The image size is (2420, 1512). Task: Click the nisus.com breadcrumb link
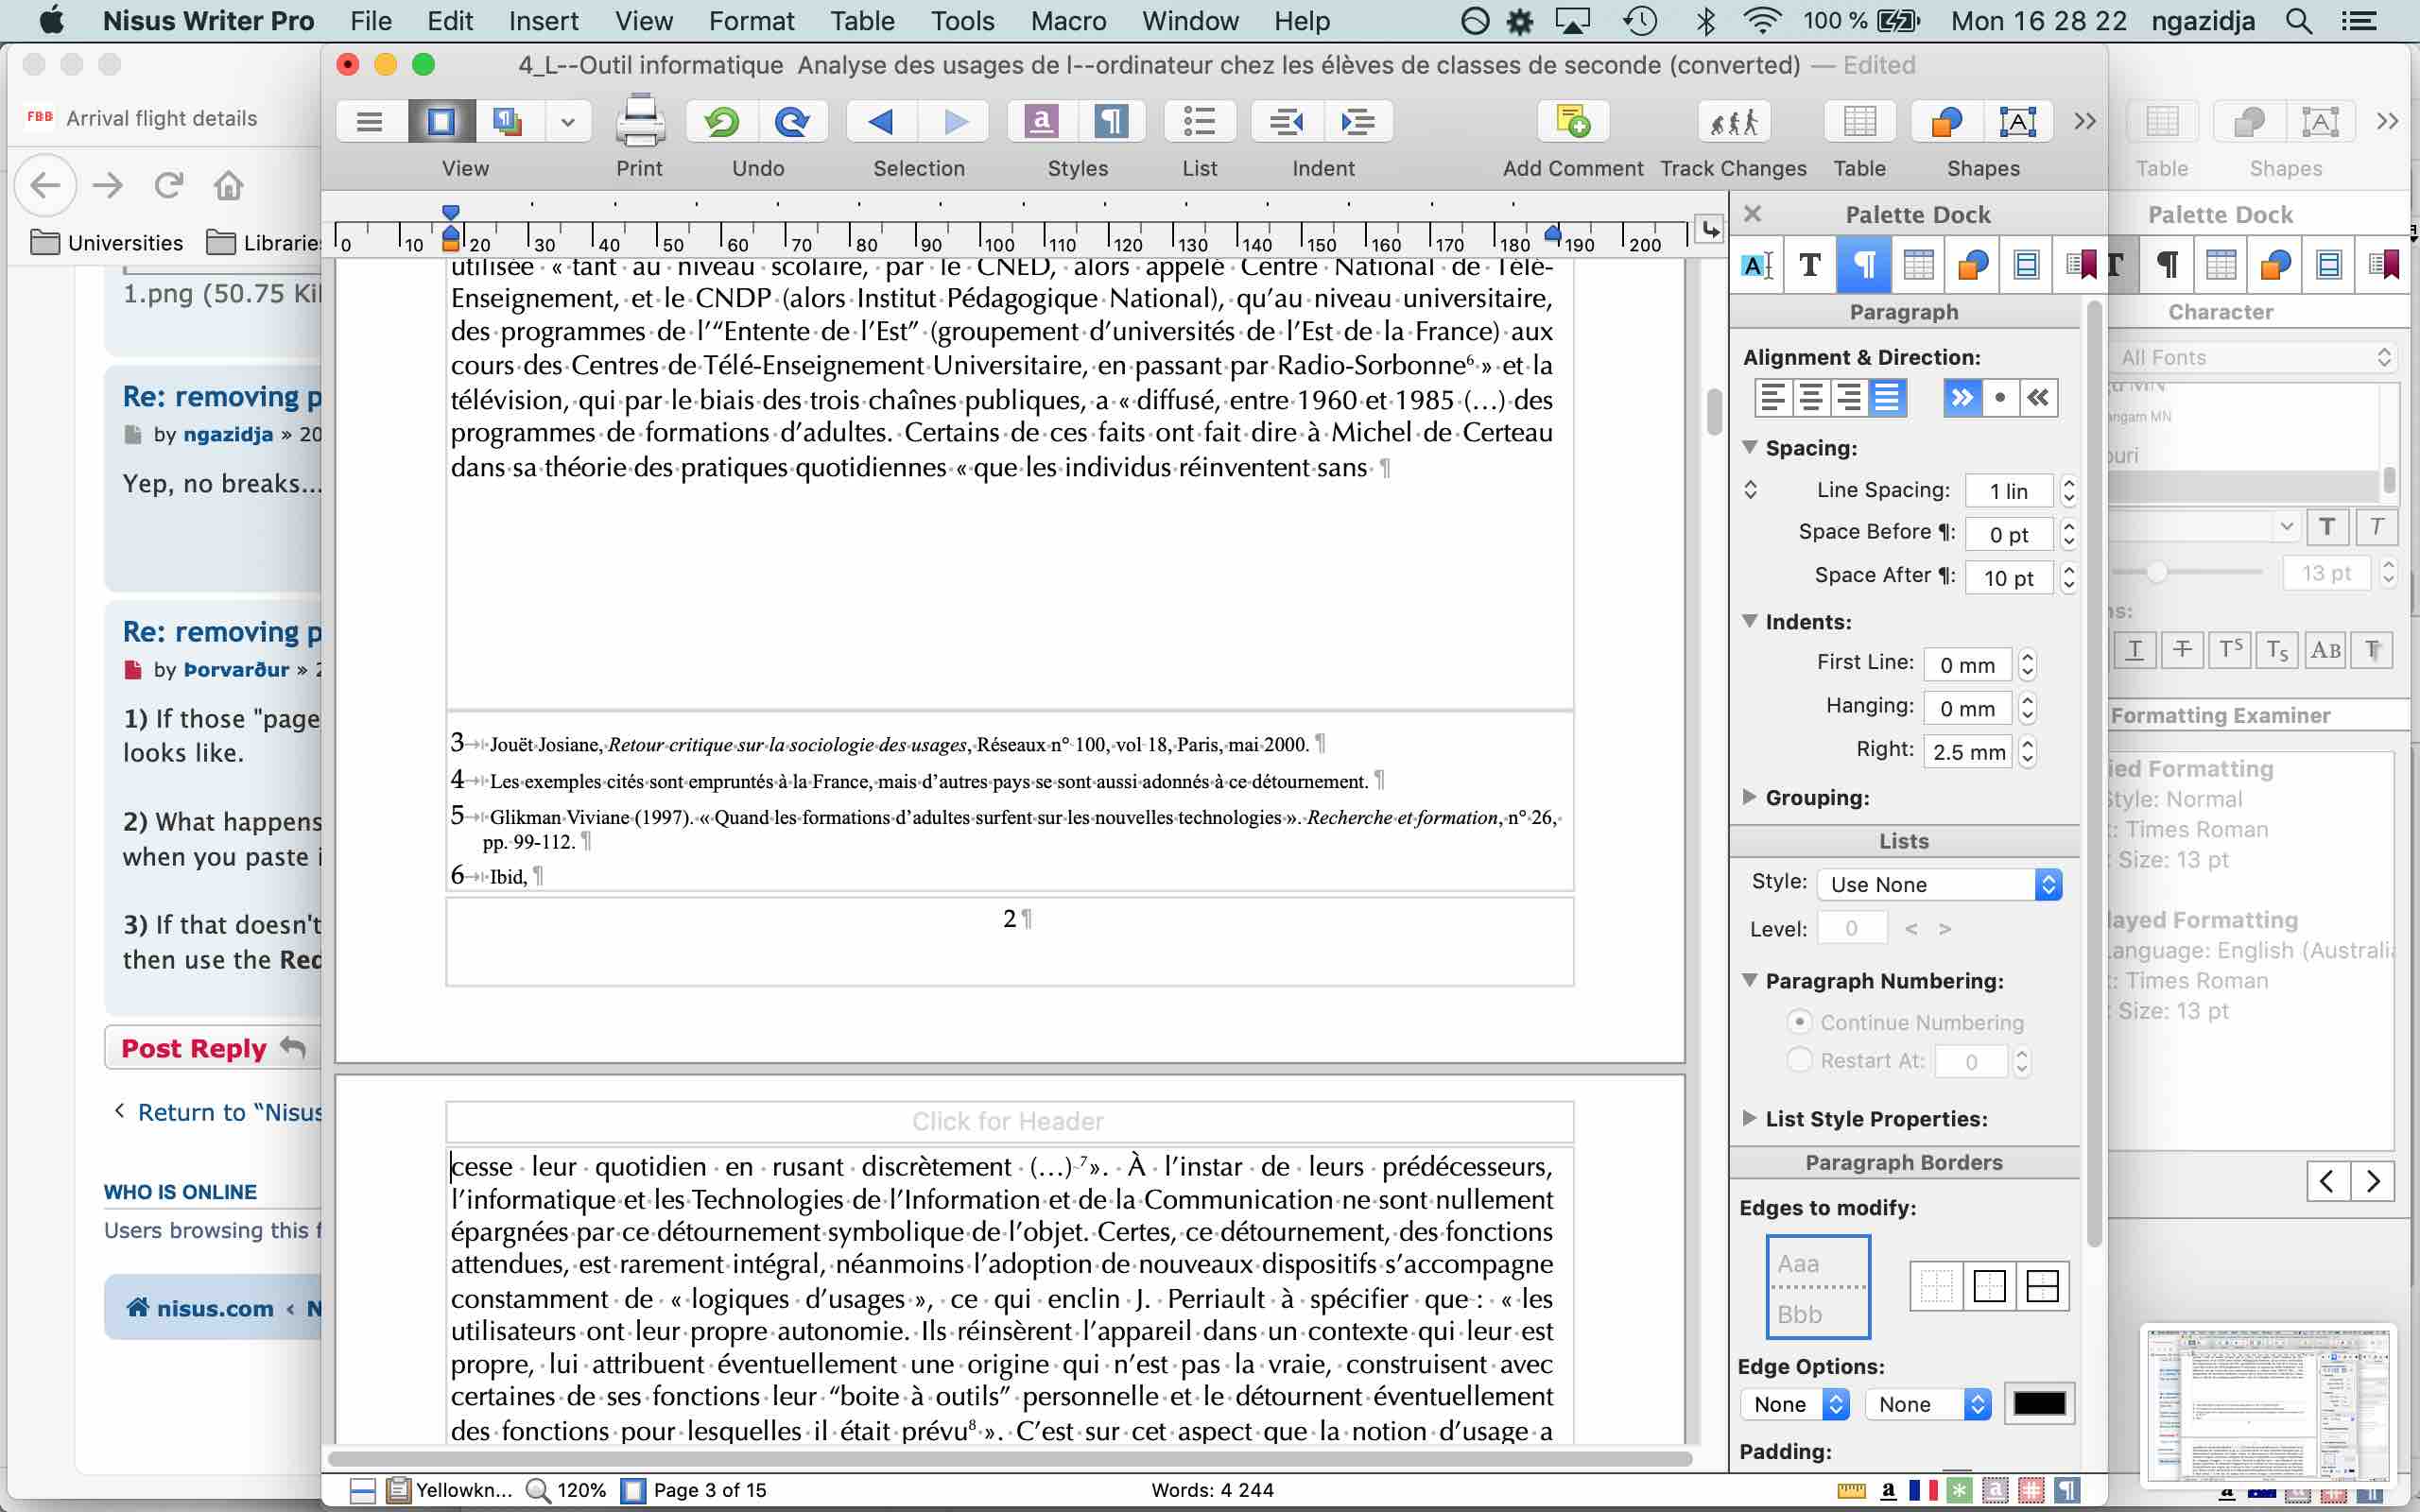click(214, 1308)
